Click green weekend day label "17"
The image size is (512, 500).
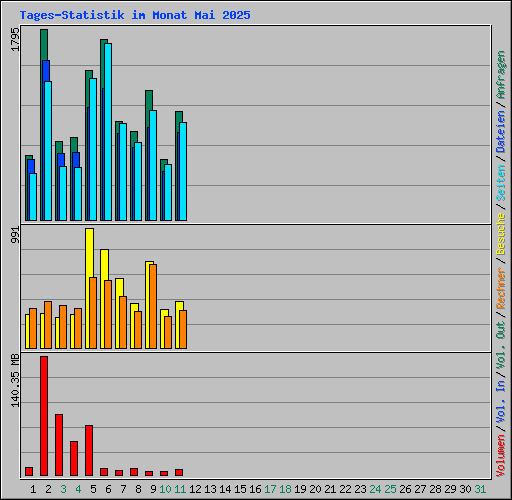[x=270, y=489]
